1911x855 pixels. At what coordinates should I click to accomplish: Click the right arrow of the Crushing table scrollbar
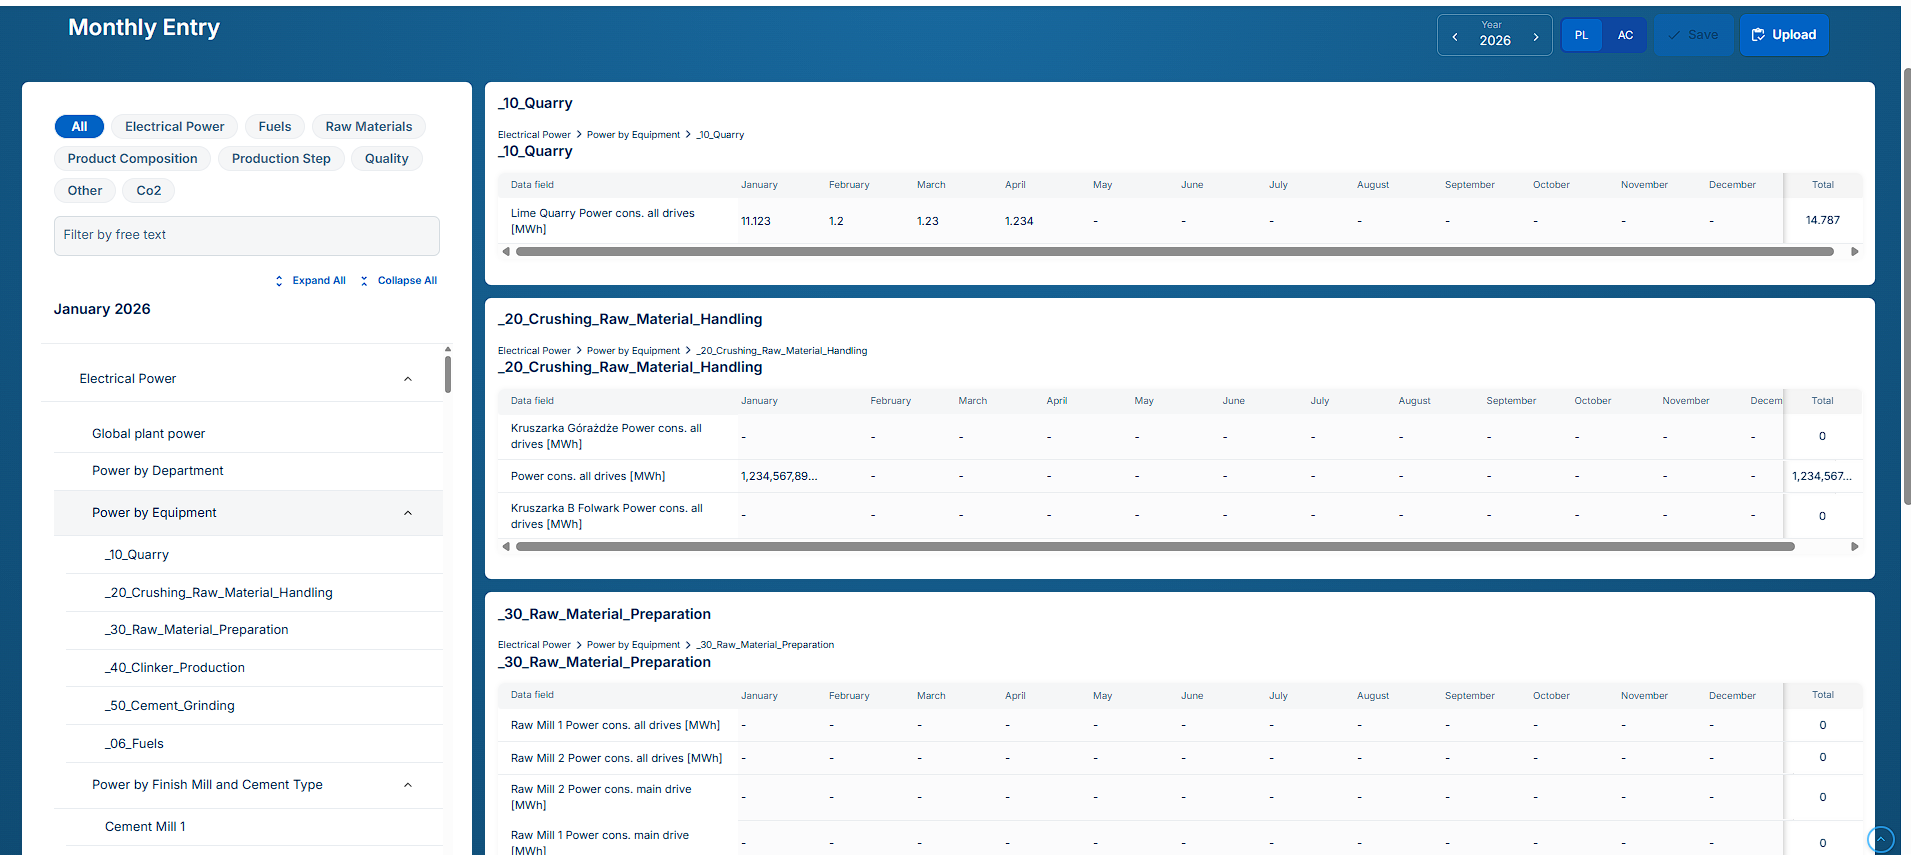point(1855,547)
